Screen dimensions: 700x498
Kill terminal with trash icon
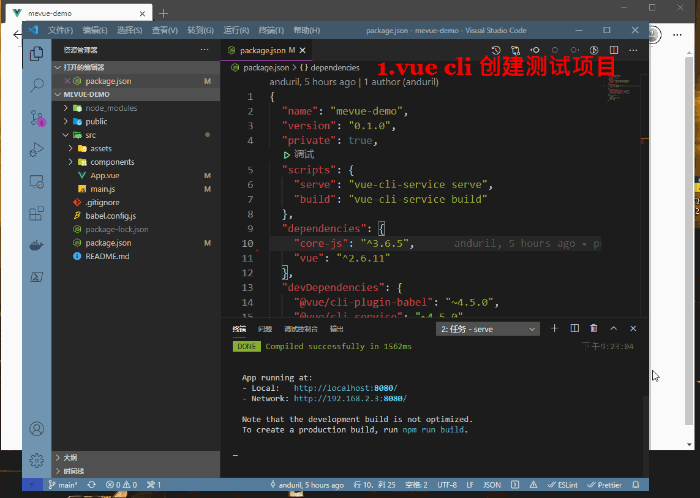(594, 328)
